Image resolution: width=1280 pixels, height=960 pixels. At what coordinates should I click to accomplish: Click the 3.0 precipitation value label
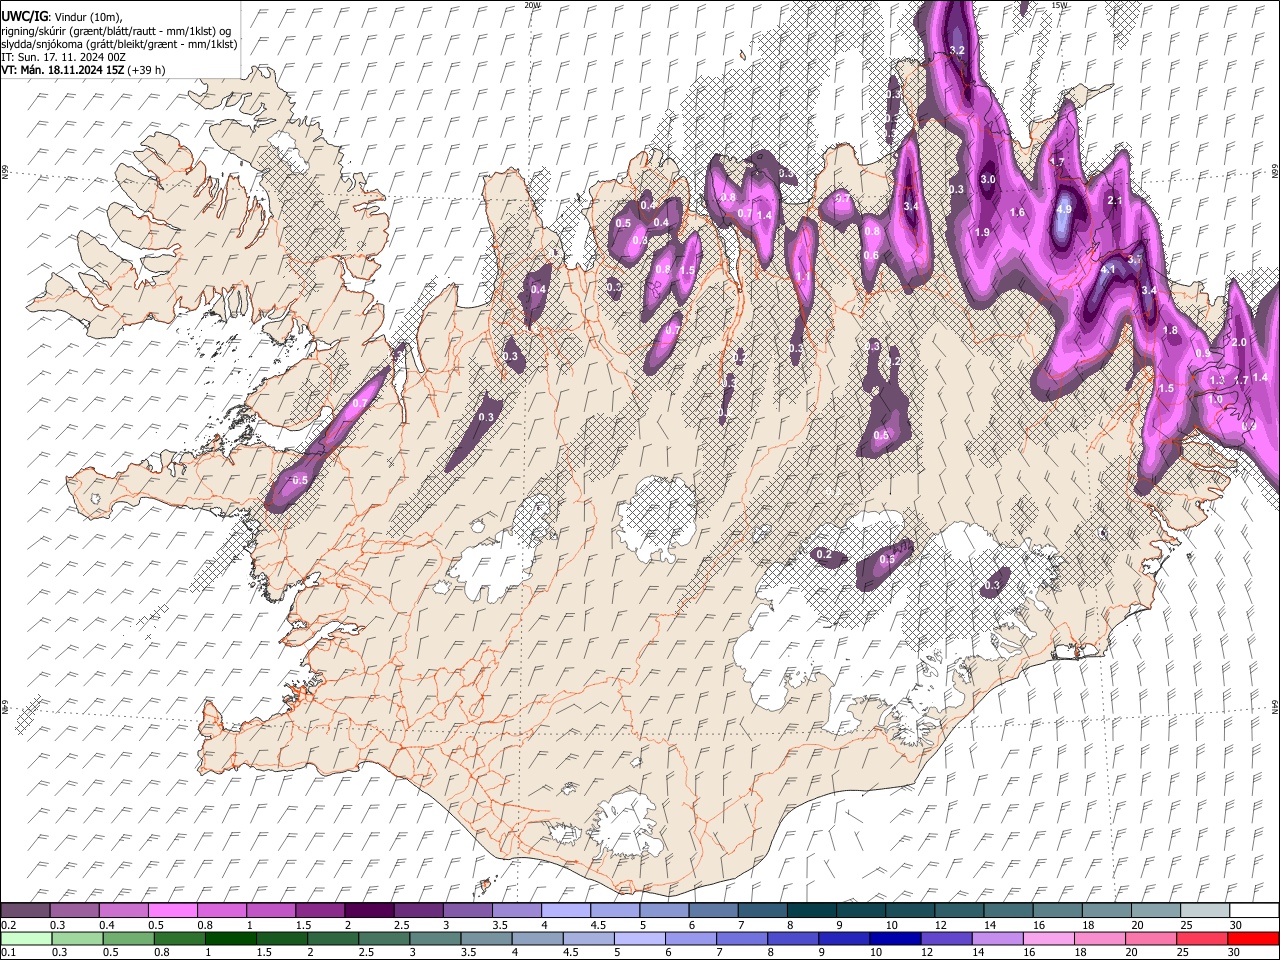coord(988,180)
